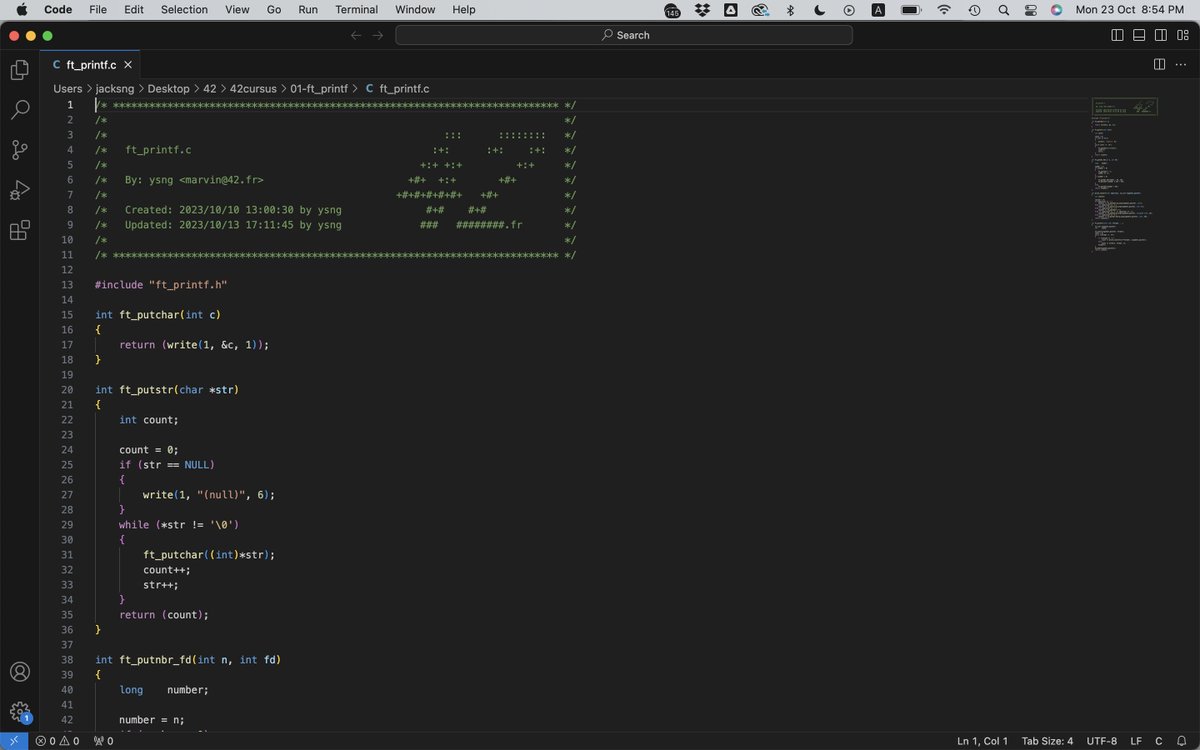Screen dimensions: 1200x750
Task: Close the ft_printf.c tab
Action: click(x=128, y=64)
